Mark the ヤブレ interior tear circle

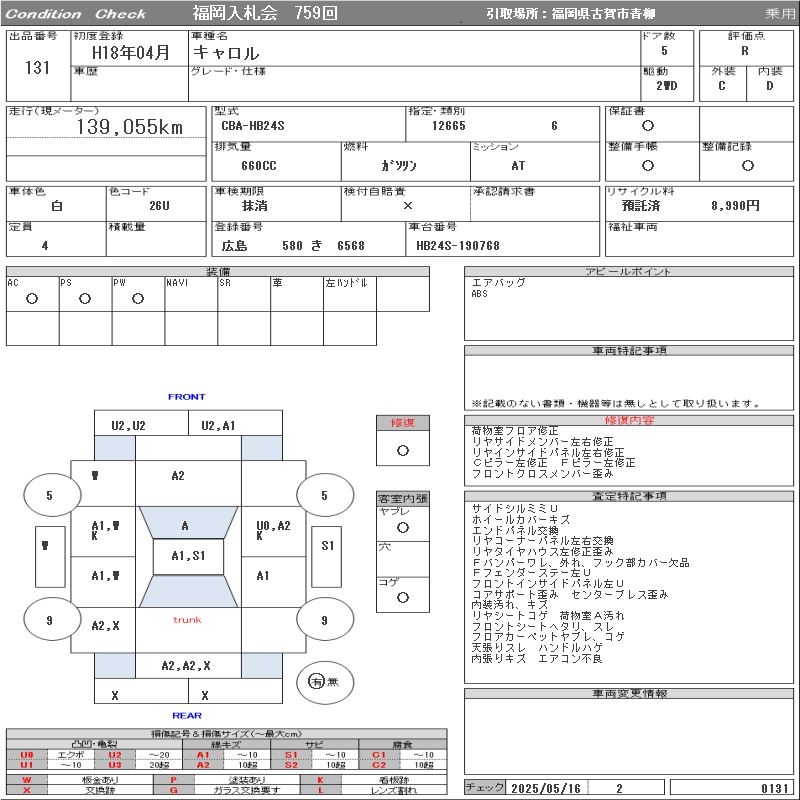pyautogui.click(x=402, y=526)
